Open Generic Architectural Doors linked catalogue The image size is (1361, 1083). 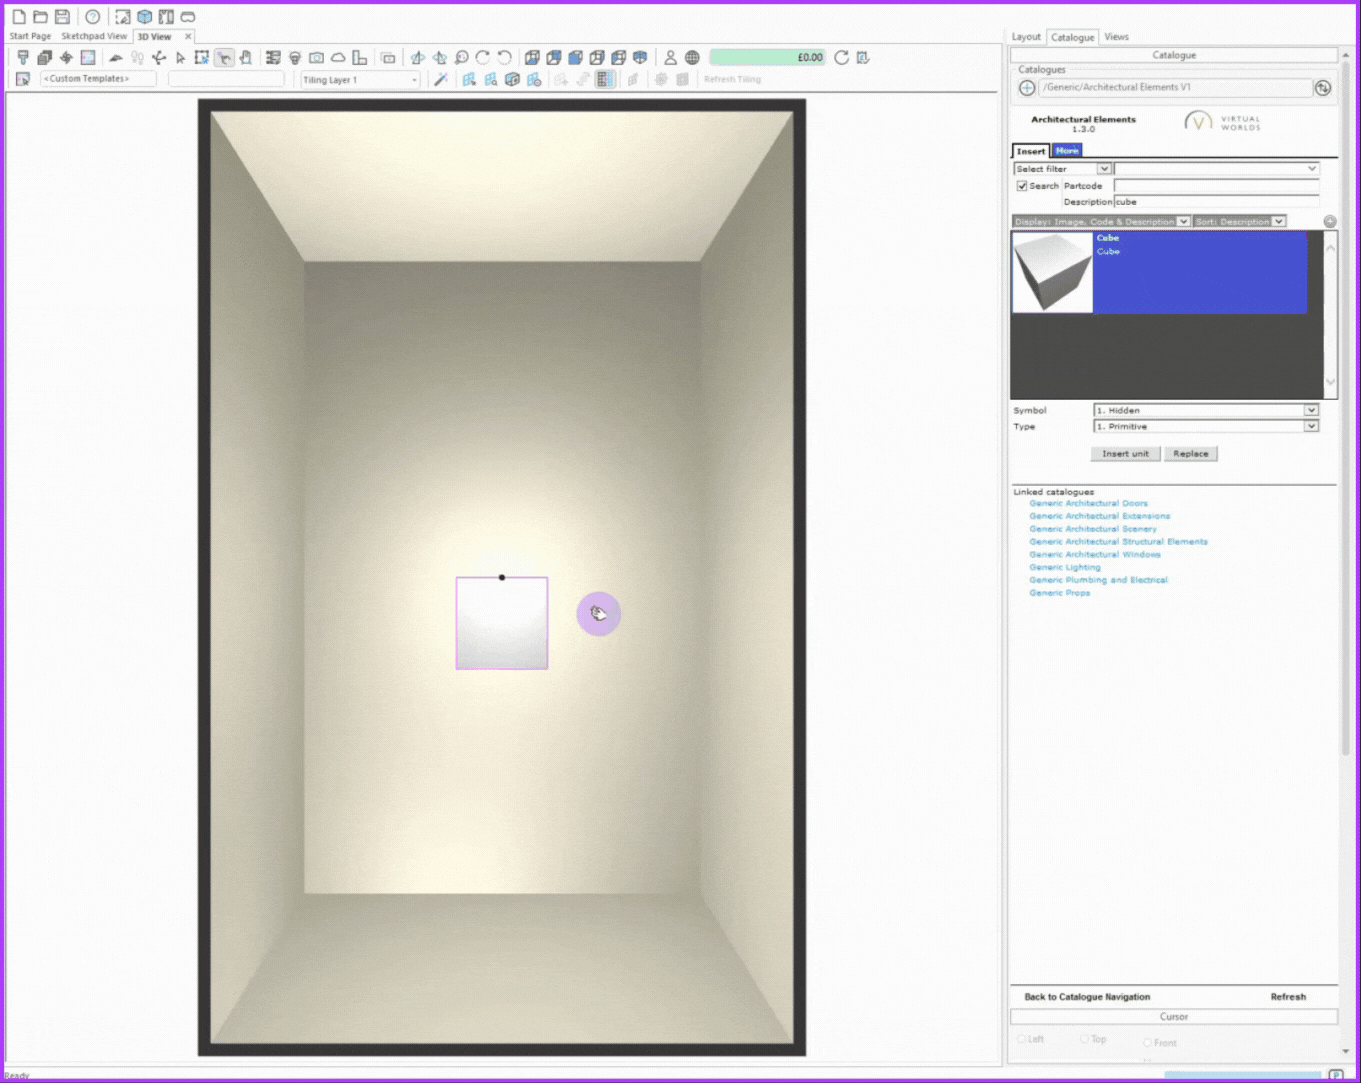pos(1088,503)
